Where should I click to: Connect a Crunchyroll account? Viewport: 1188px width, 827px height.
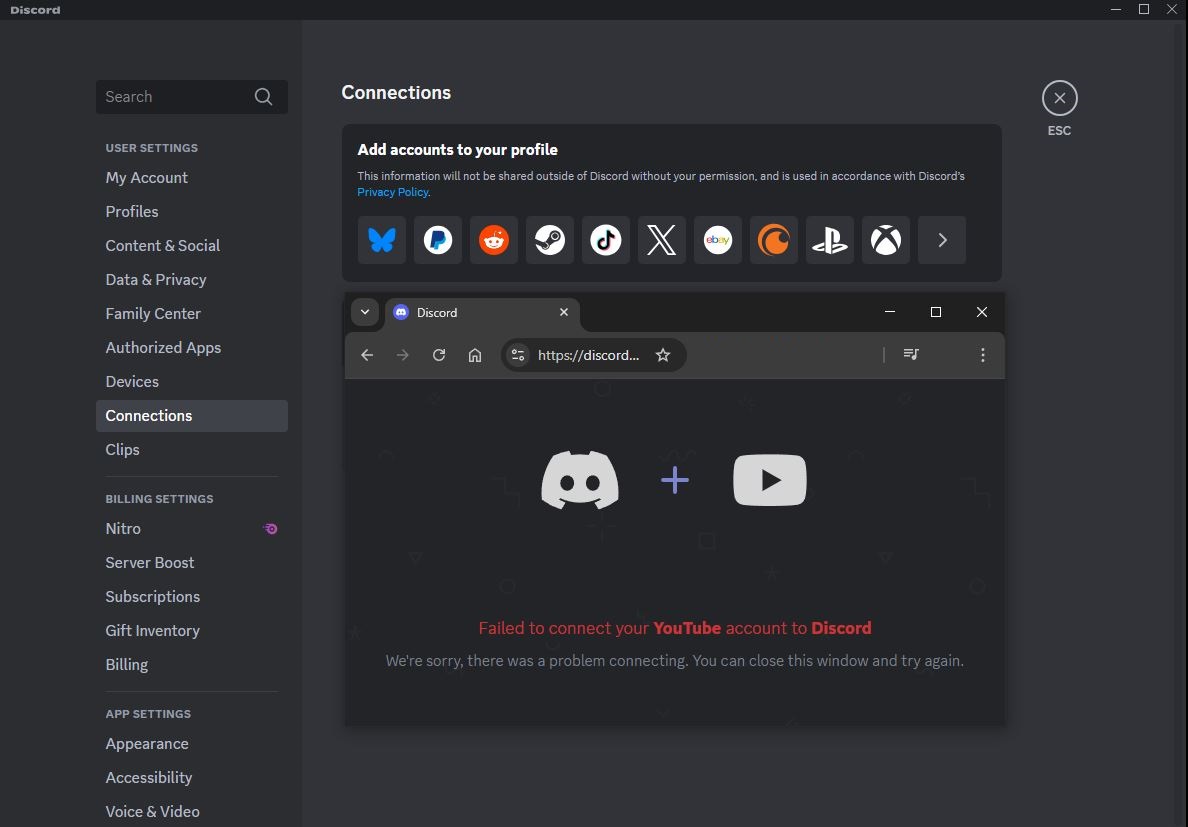(x=774, y=240)
